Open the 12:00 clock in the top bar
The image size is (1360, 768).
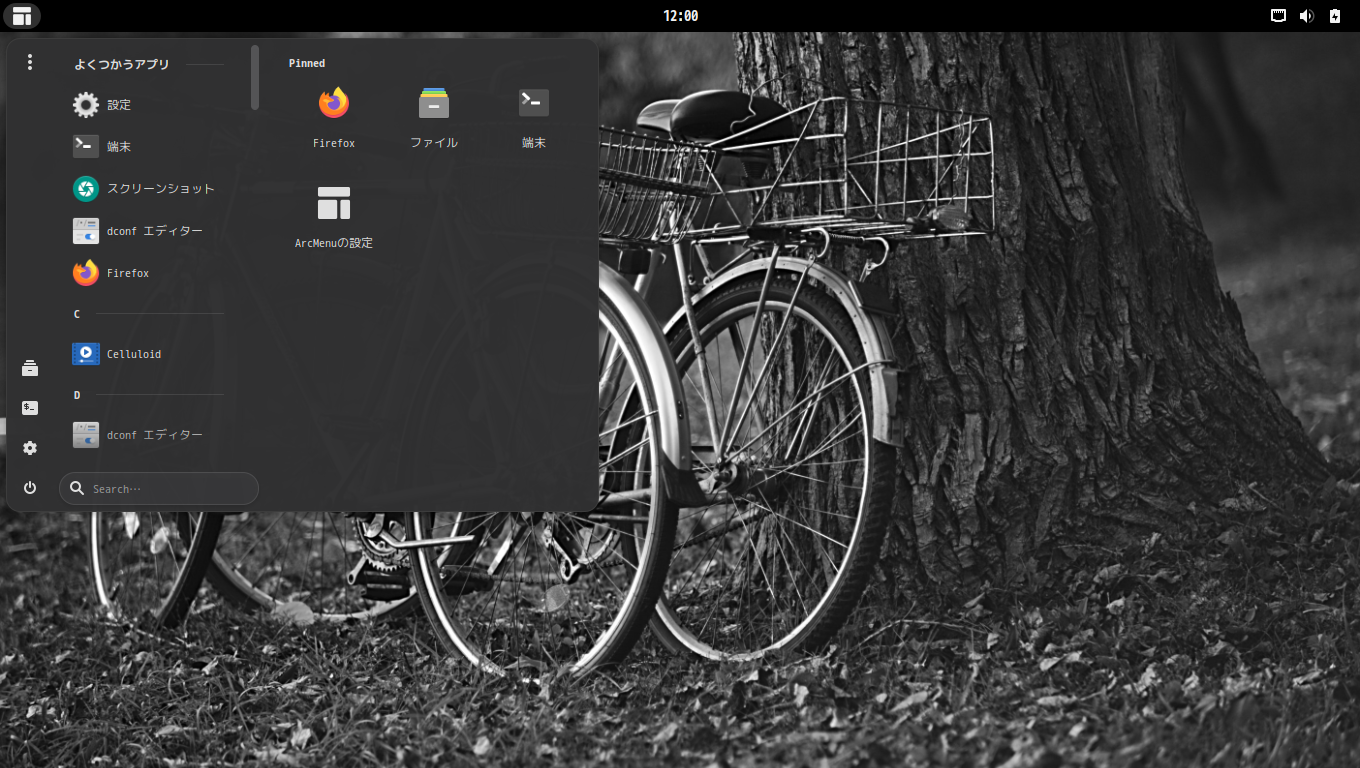(680, 15)
